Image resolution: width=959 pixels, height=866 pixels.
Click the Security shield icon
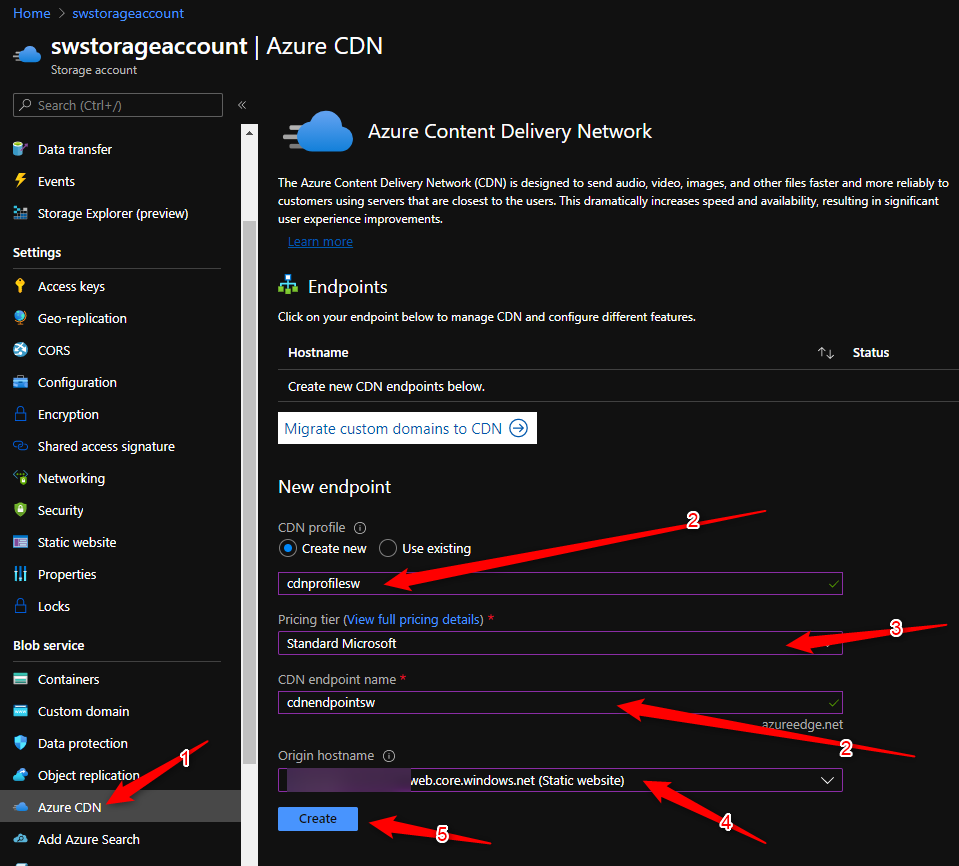[20, 510]
